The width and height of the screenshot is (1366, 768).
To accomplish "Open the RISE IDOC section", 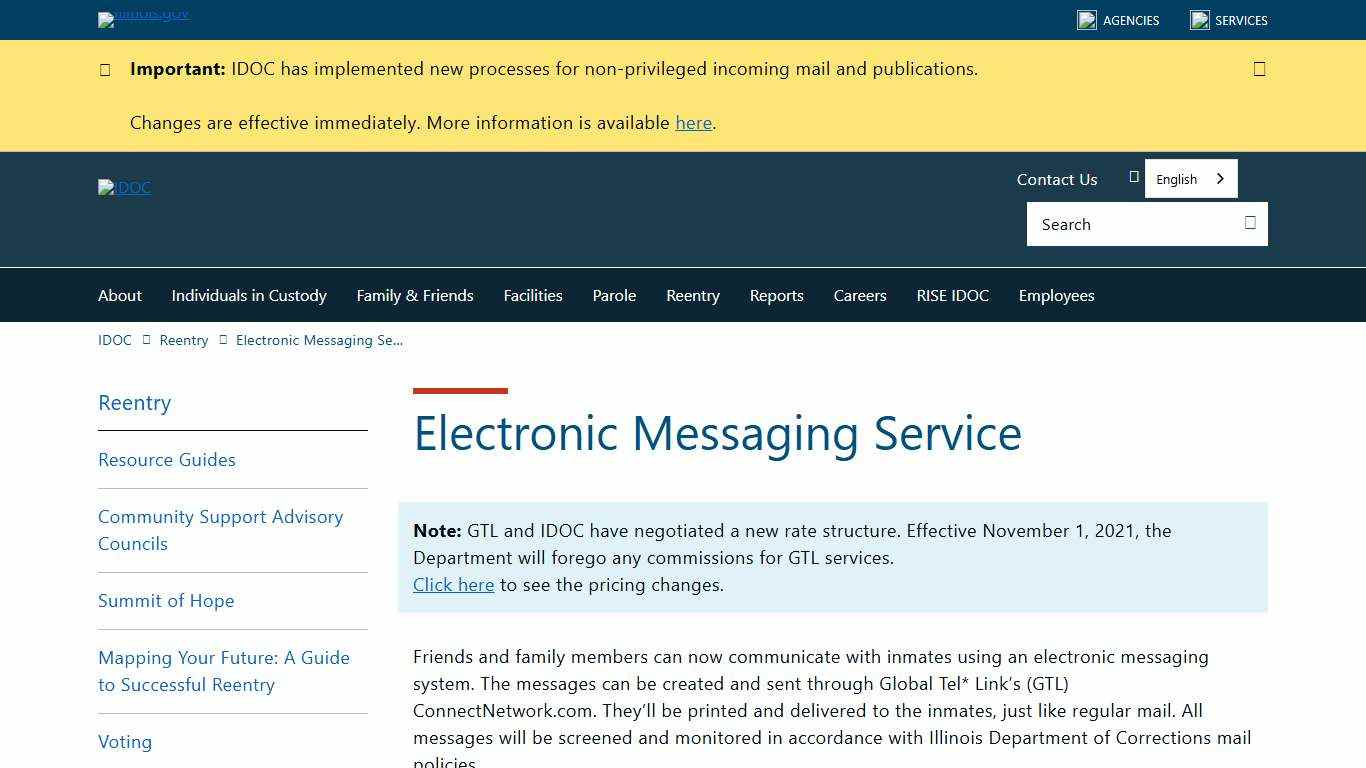I will (952, 295).
